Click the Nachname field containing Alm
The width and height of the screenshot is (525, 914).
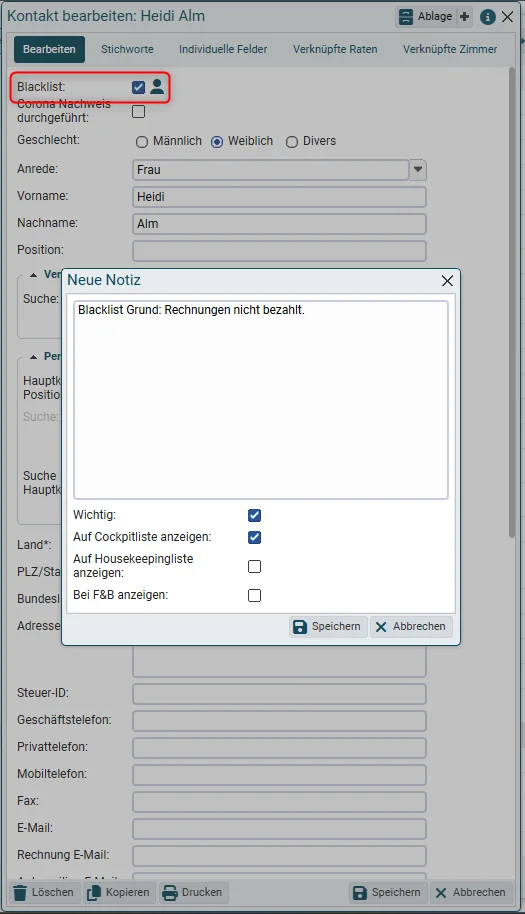[280, 224]
